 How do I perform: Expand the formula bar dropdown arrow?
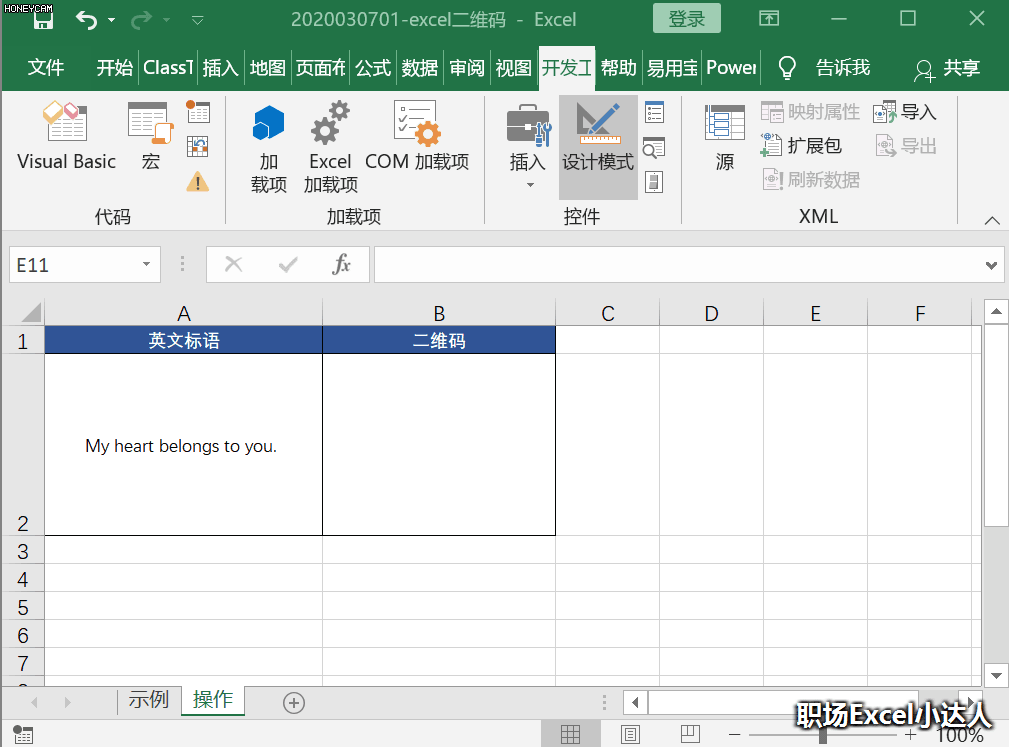click(990, 264)
